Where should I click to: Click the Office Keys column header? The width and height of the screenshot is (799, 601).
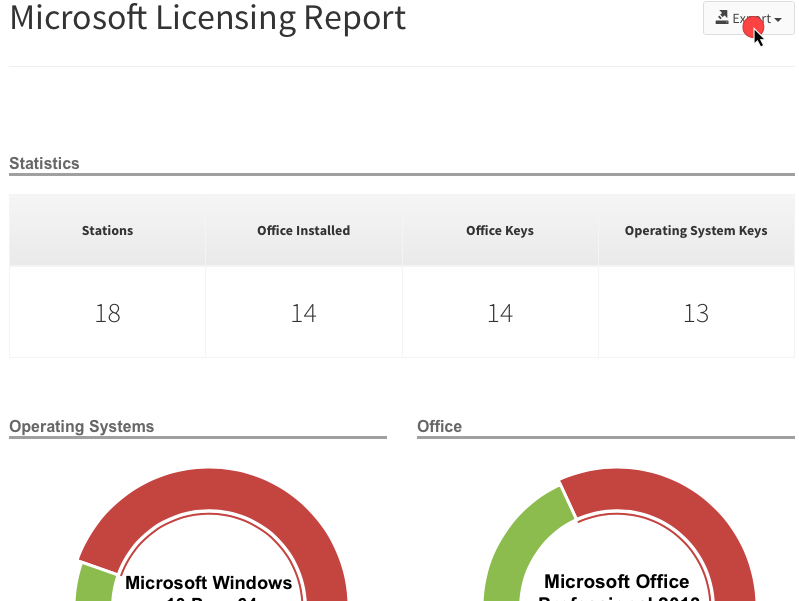click(x=500, y=230)
